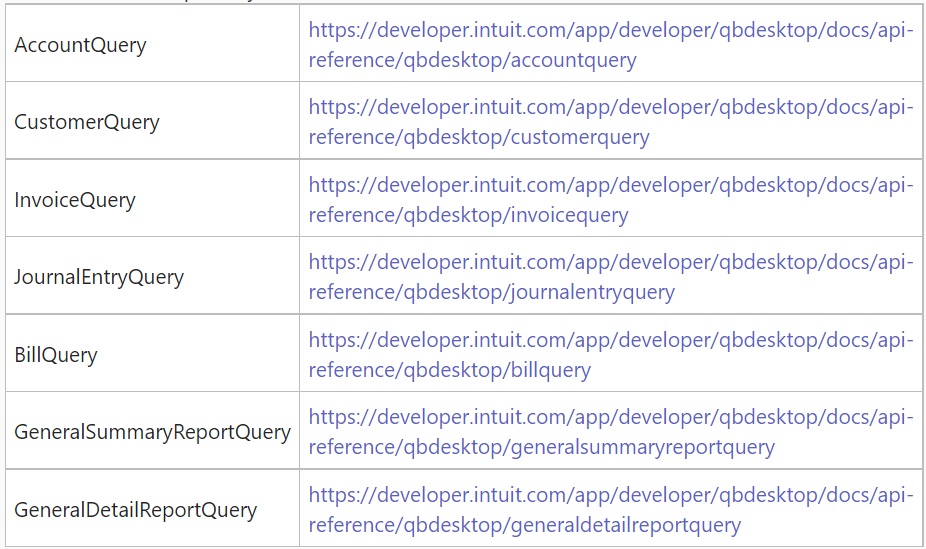Open the invoicequery API reference link

[611, 200]
